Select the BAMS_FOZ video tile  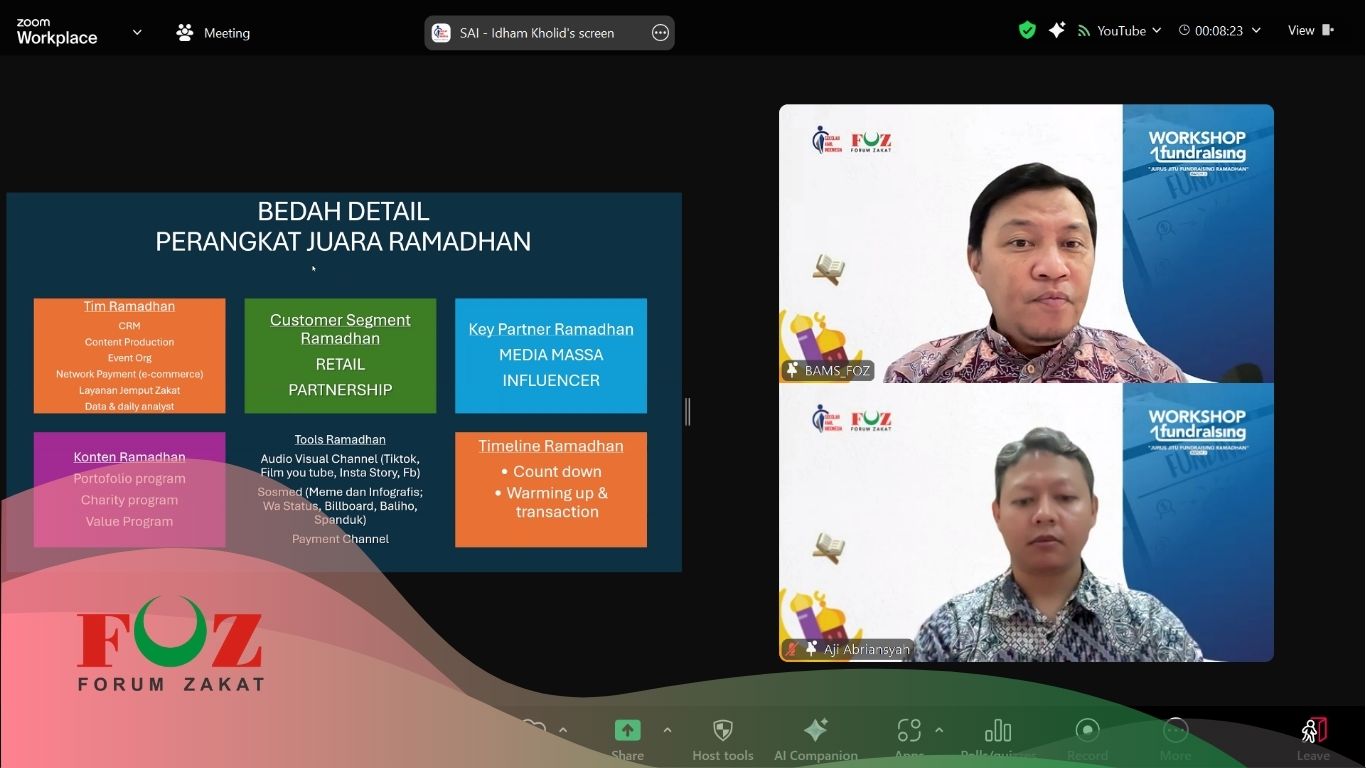pyautogui.click(x=1026, y=244)
